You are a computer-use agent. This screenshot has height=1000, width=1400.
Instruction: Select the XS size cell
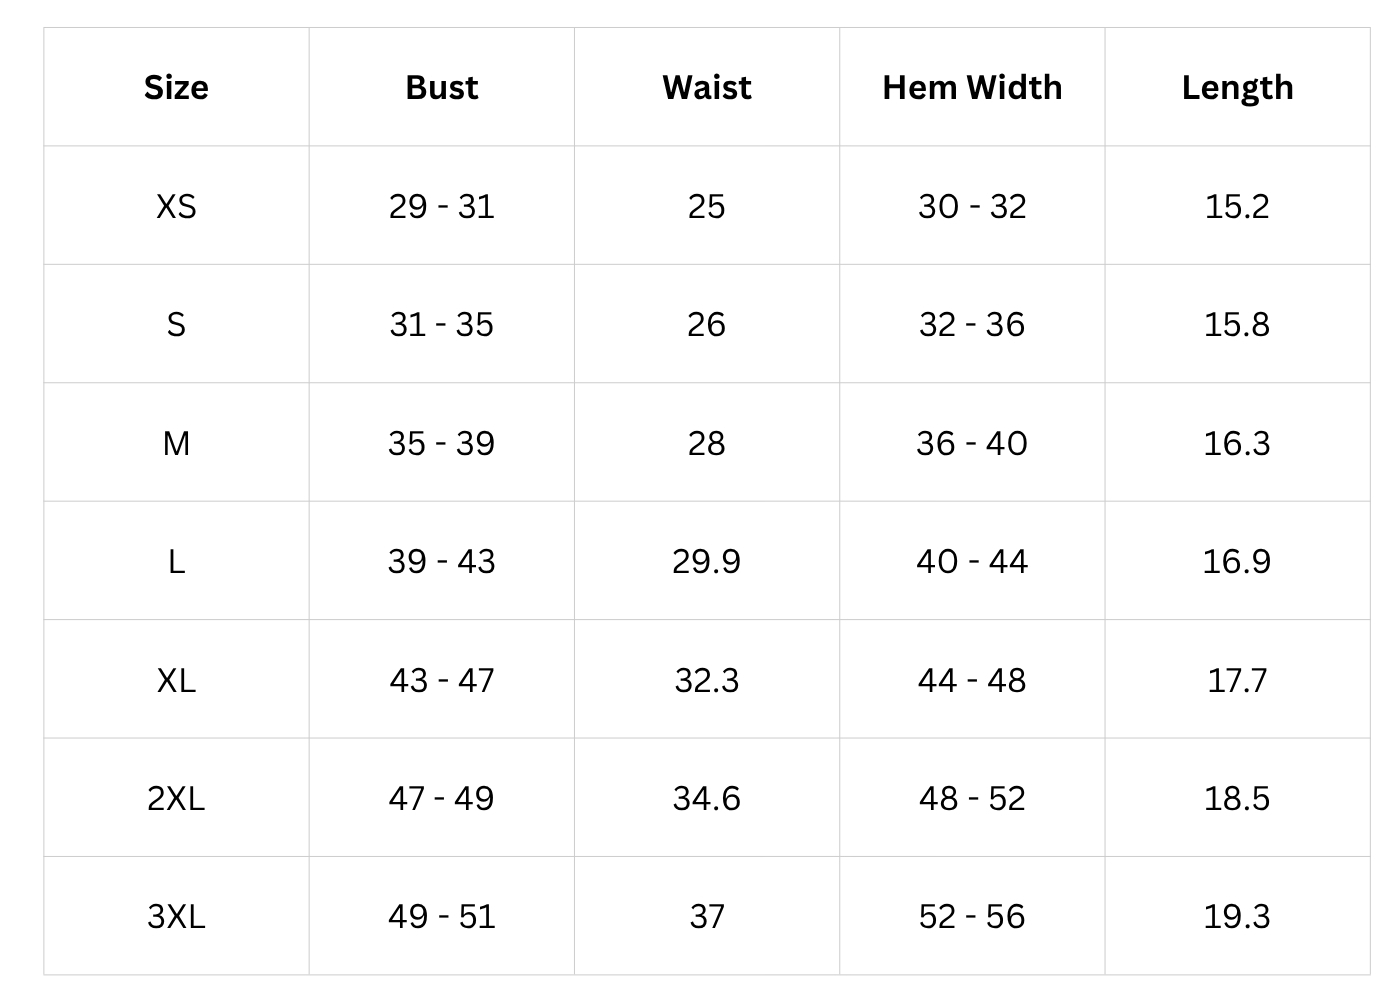click(176, 207)
